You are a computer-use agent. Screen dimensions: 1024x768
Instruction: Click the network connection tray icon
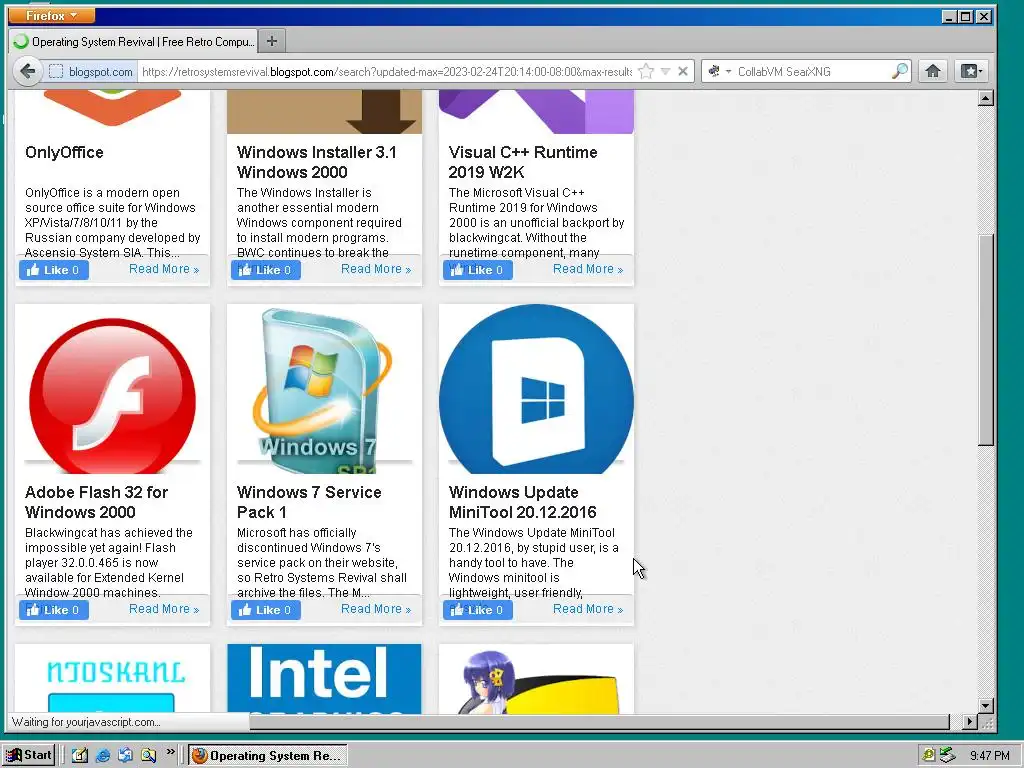pos(947,756)
